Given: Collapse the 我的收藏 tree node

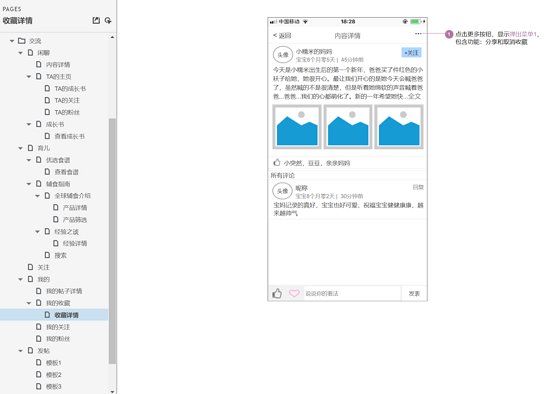Looking at the screenshot, I should click(x=29, y=303).
